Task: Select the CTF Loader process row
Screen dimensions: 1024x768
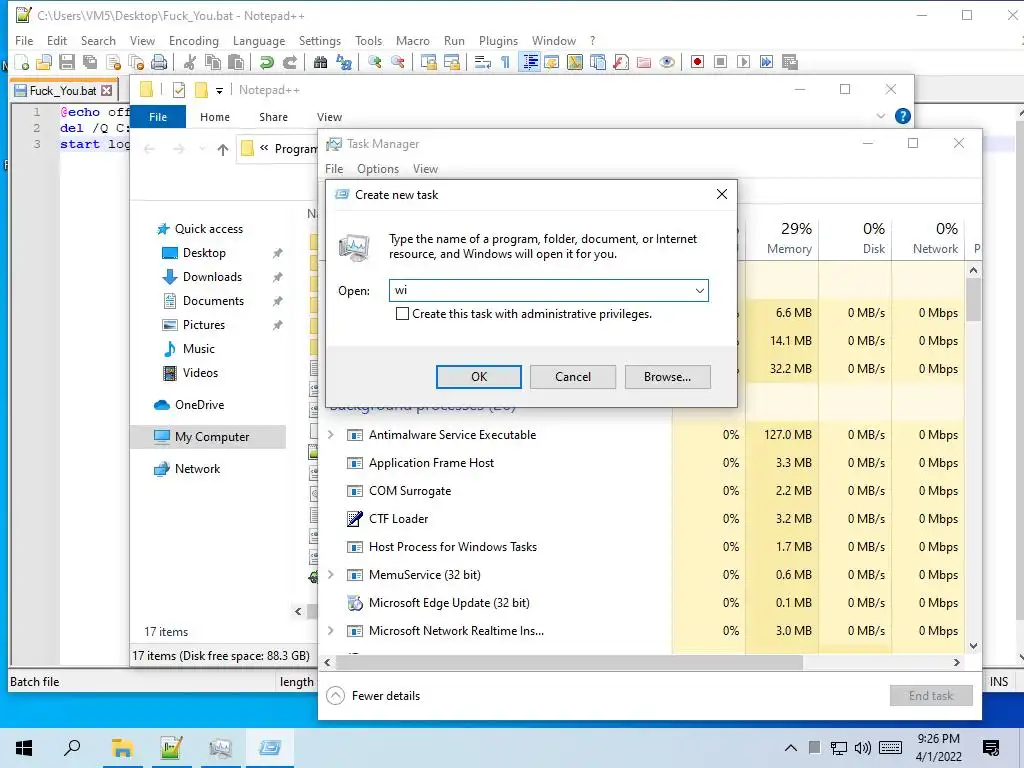Action: [500, 519]
